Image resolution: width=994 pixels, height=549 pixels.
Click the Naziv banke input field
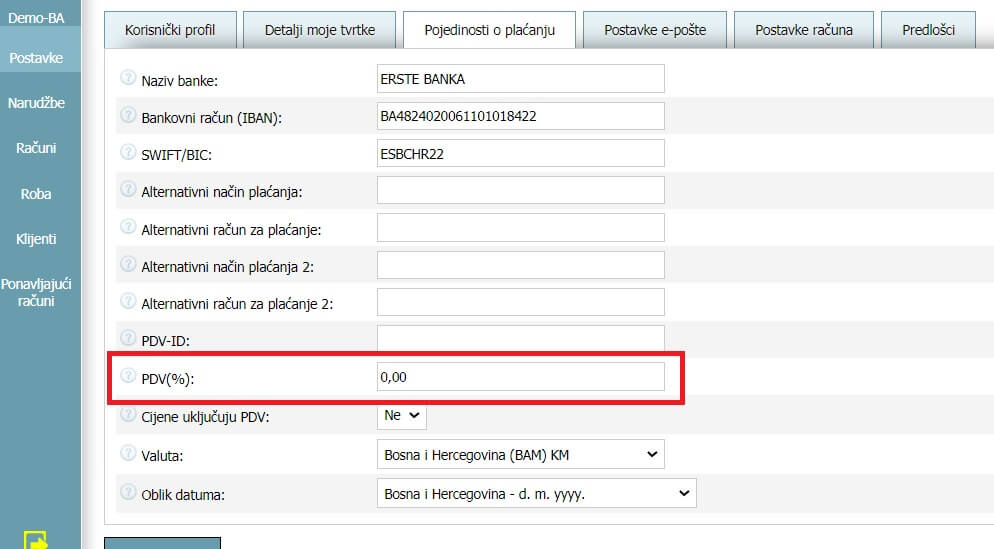point(520,79)
